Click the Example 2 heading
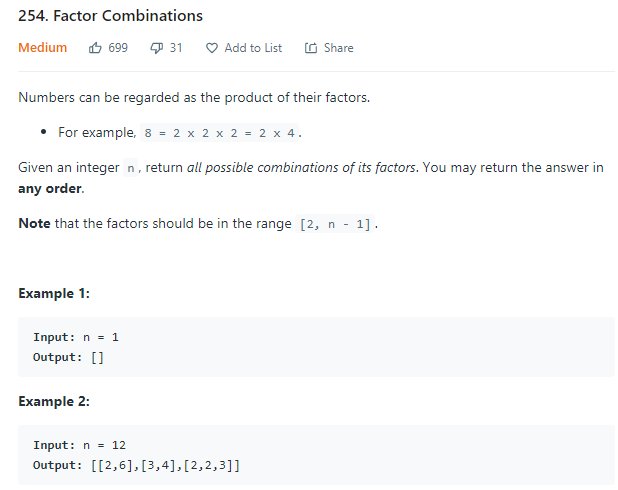618x490 pixels. pos(54,401)
